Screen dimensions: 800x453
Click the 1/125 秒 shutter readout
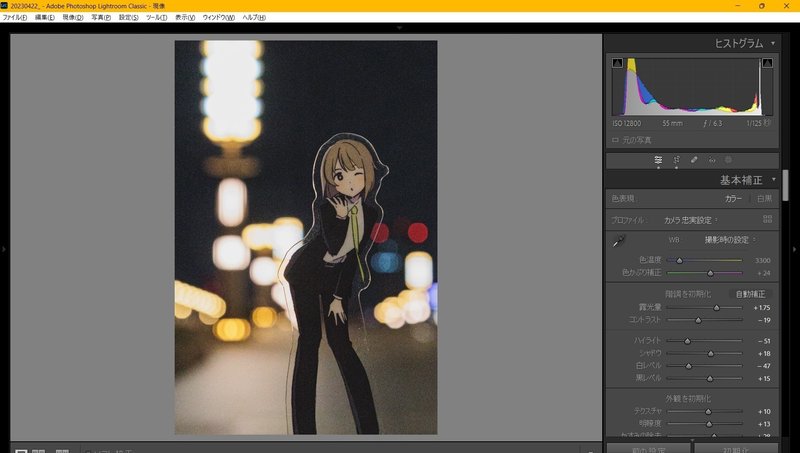coord(758,123)
